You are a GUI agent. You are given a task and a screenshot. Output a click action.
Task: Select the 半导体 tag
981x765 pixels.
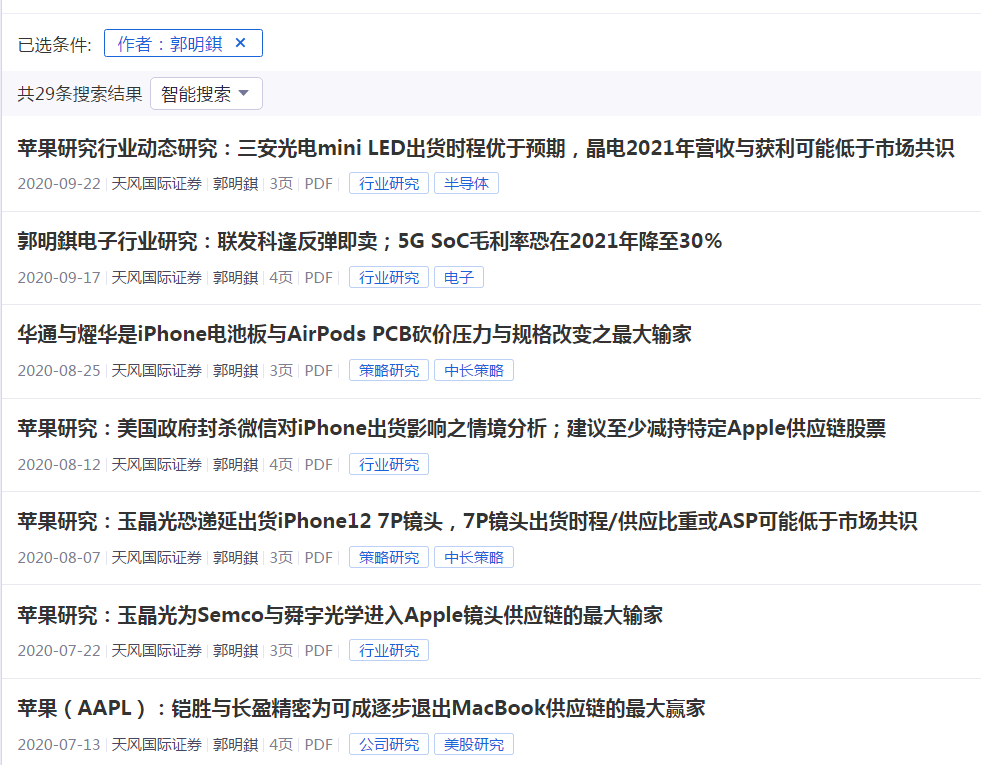click(466, 183)
